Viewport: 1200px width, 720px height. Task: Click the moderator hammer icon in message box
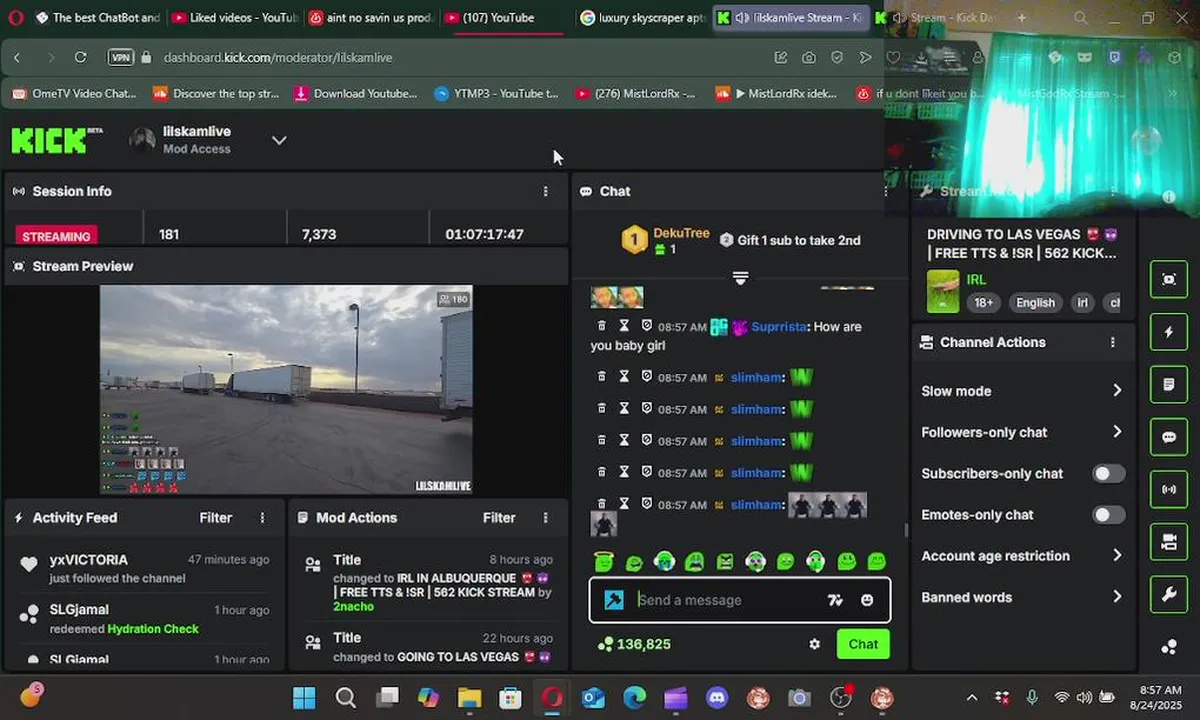click(614, 599)
